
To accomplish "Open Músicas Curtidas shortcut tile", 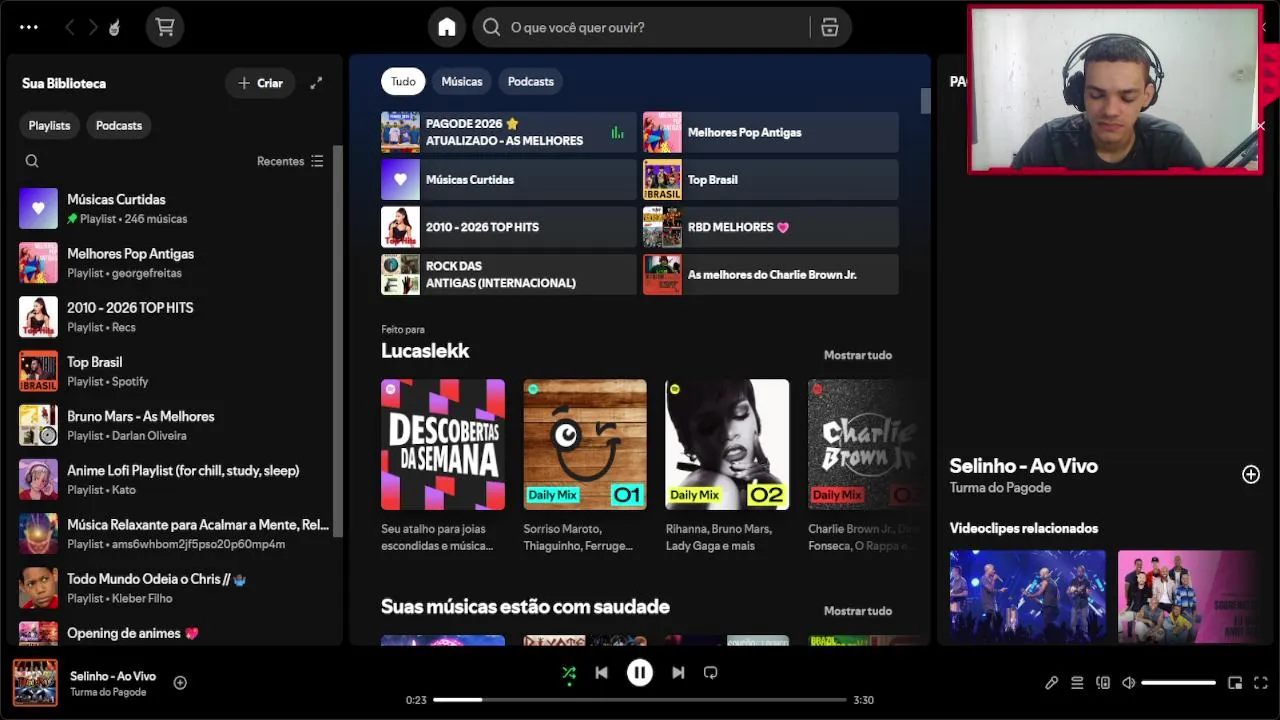I will [x=508, y=180].
